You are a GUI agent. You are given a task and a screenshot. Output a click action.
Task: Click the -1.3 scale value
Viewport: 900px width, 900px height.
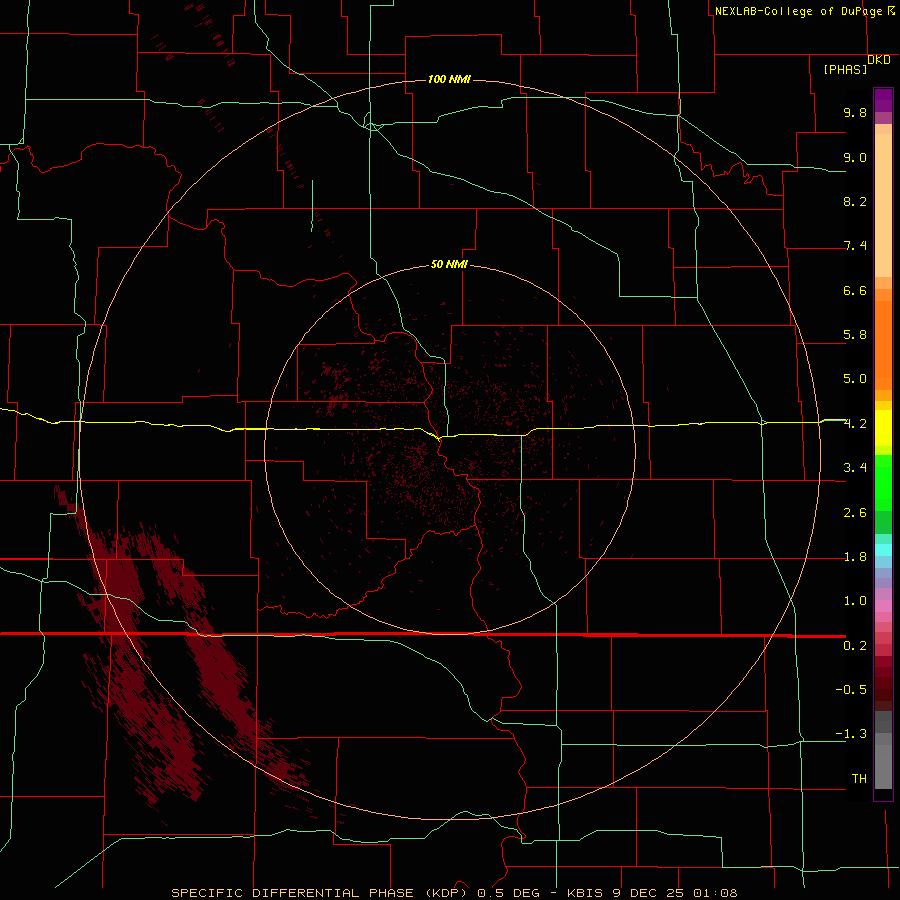tap(851, 734)
